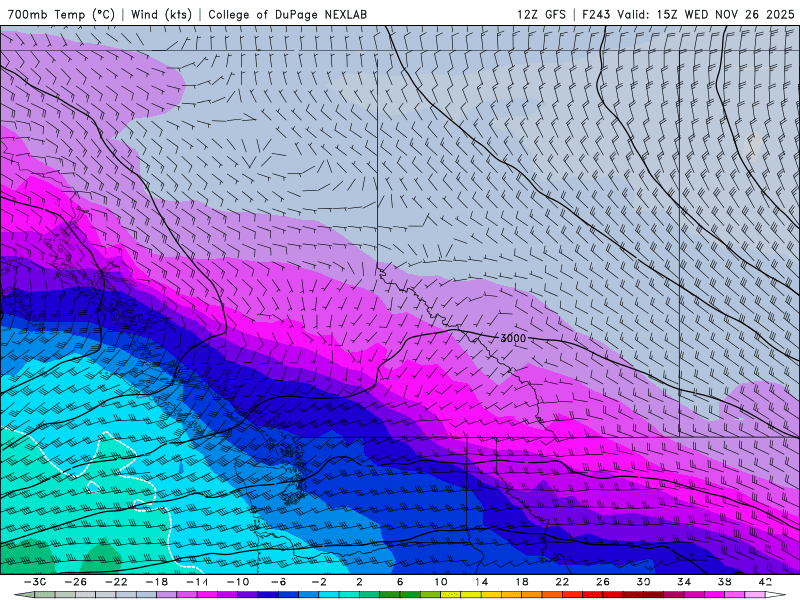Click the 18 color bar label

[x=521, y=582]
